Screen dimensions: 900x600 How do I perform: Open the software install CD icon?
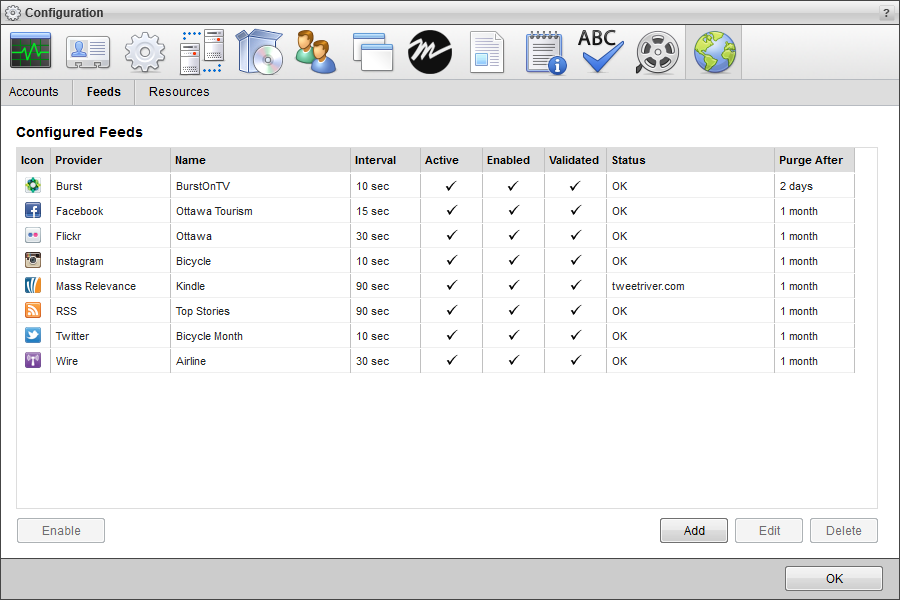pyautogui.click(x=258, y=51)
